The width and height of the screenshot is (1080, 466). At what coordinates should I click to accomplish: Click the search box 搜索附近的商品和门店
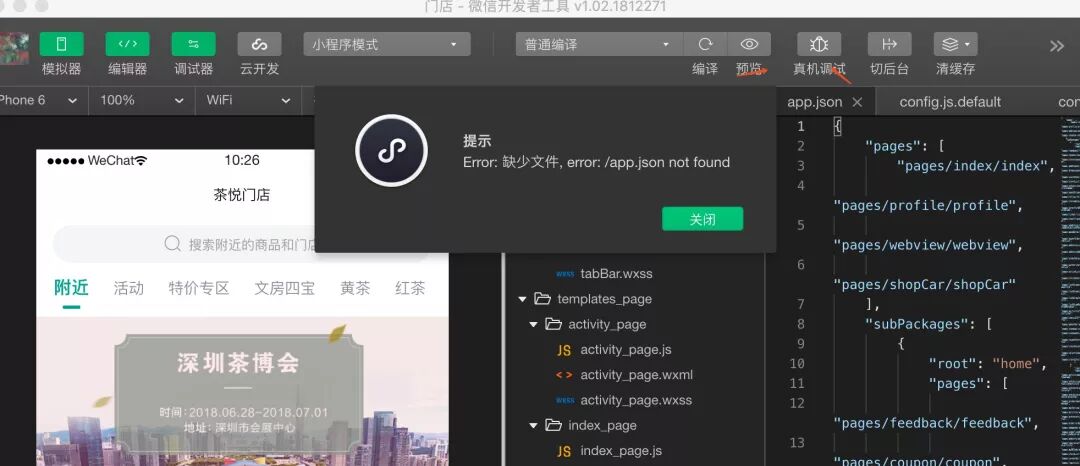tap(241, 244)
